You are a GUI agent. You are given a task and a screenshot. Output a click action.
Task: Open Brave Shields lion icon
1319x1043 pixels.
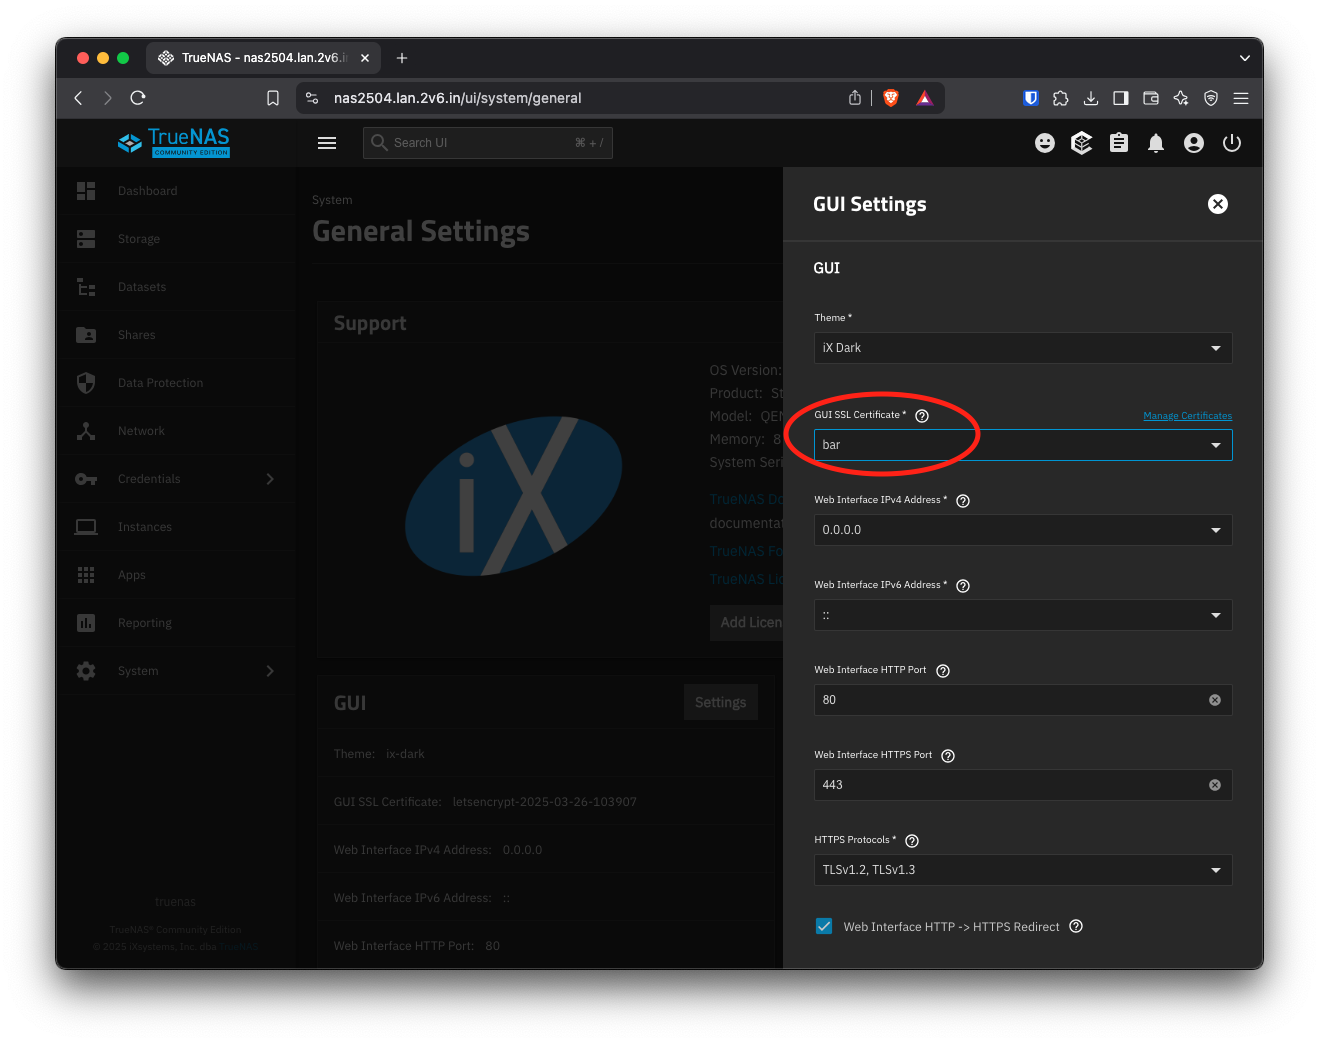[891, 98]
